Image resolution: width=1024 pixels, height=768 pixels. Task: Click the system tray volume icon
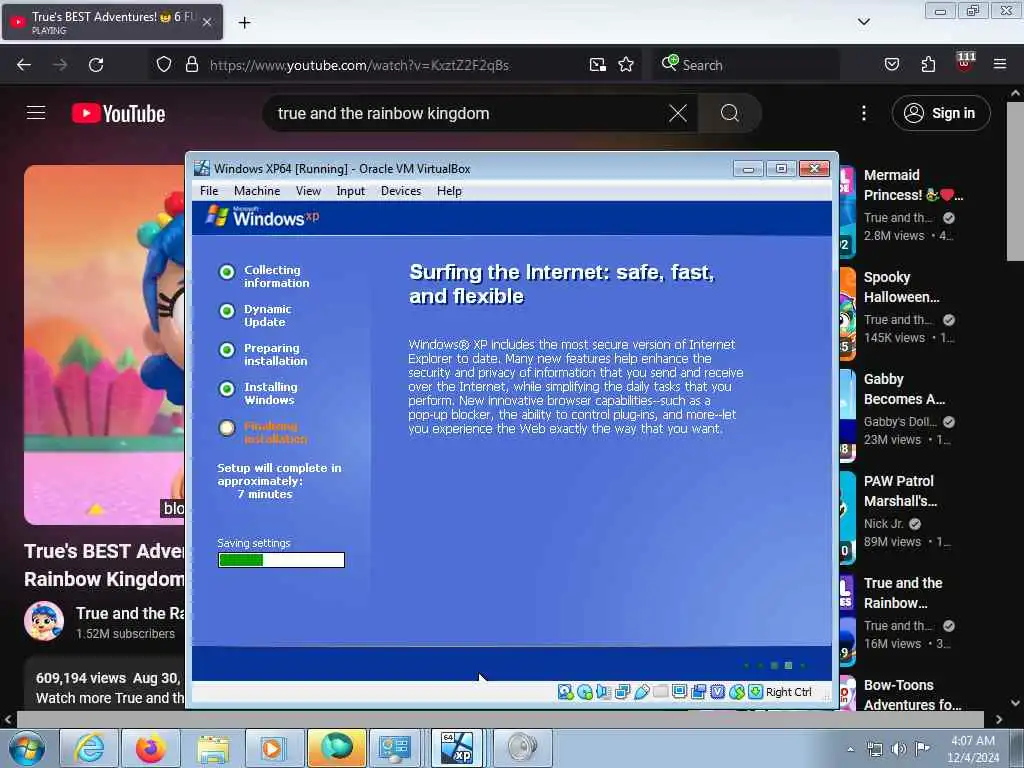tap(899, 749)
